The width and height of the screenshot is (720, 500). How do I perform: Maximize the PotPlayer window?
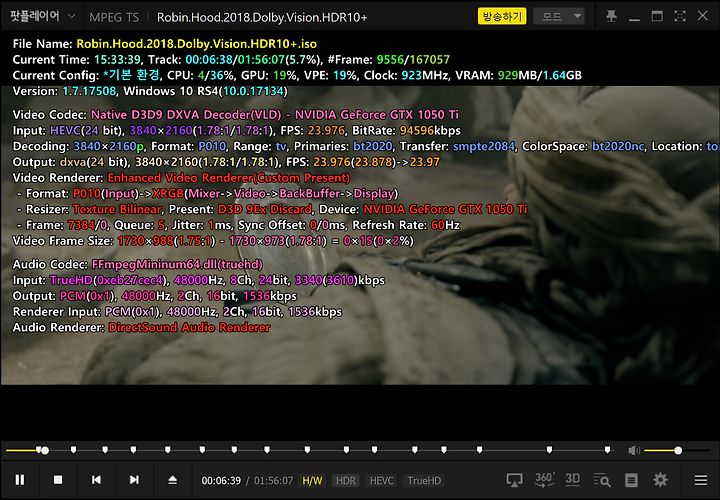[x=657, y=16]
